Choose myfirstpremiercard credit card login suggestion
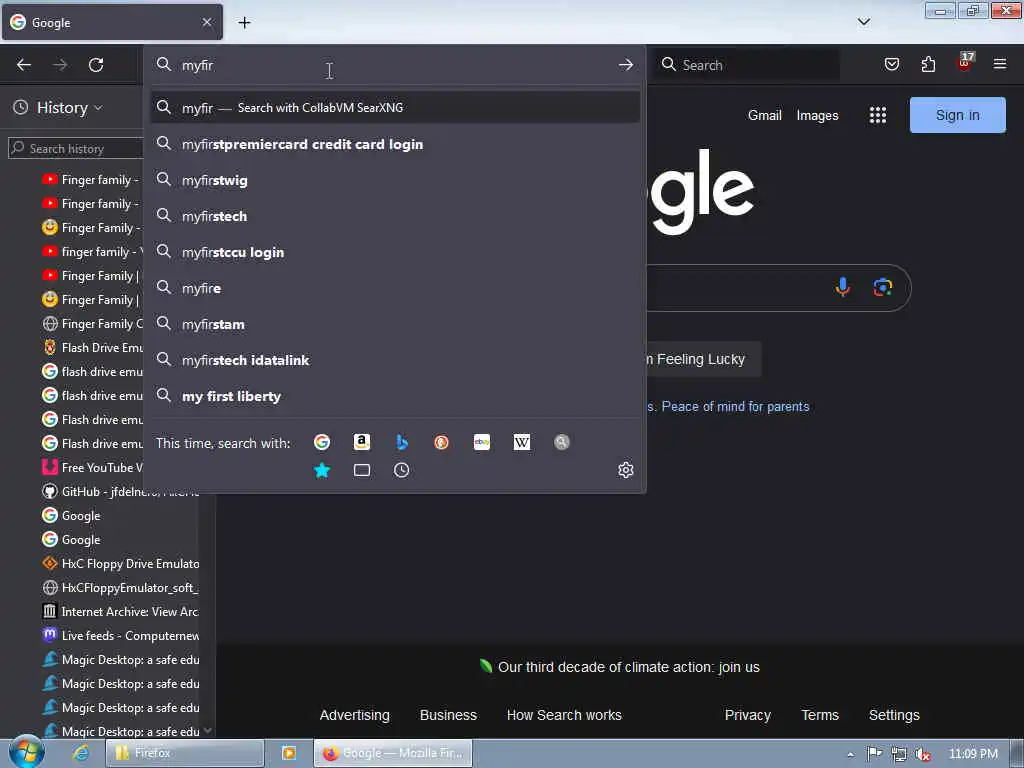This screenshot has width=1024, height=768. tap(394, 144)
